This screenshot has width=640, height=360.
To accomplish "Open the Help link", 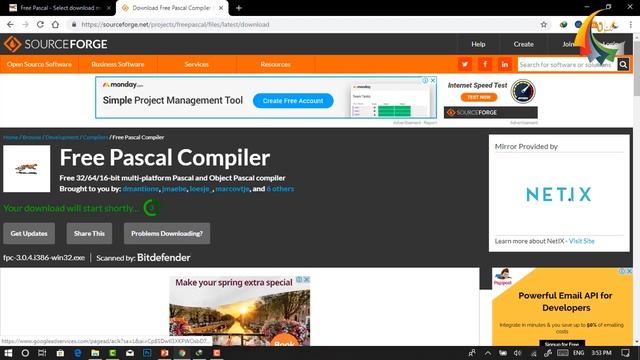I will (x=478, y=44).
